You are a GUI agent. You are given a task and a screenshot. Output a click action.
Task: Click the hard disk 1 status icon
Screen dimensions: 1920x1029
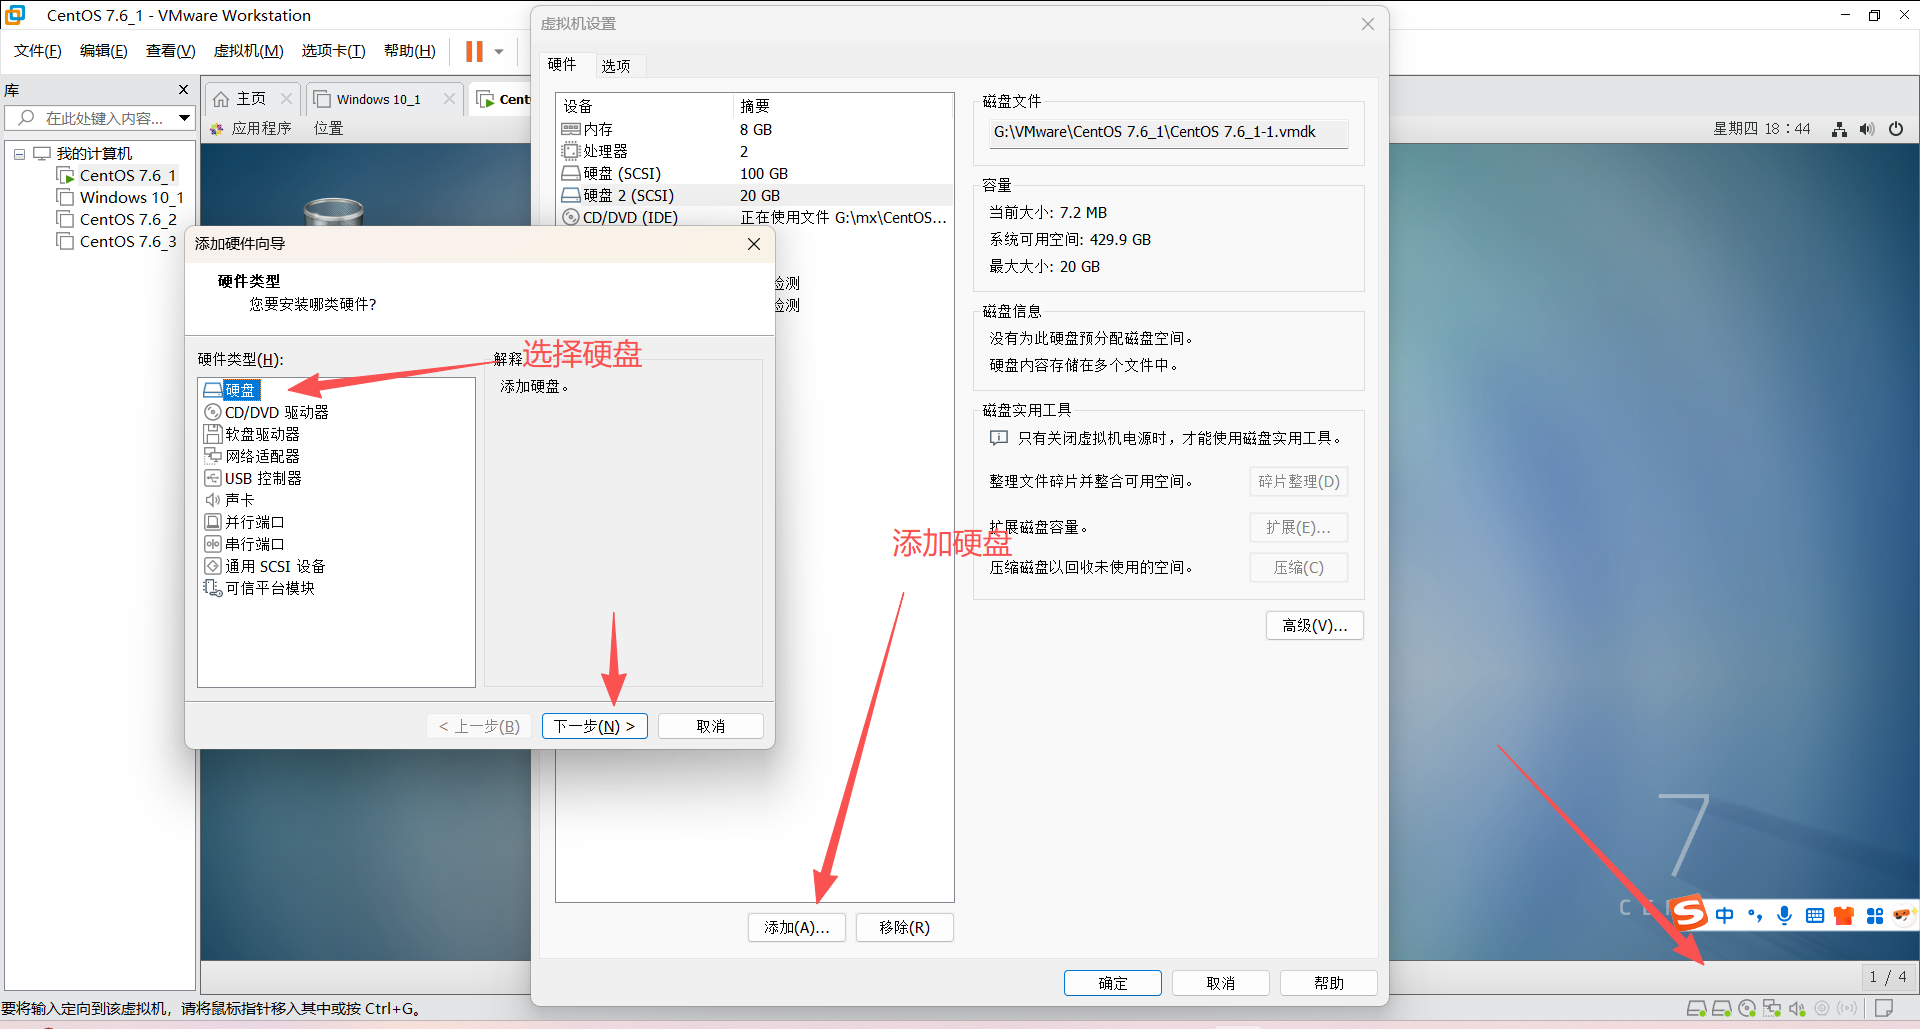pyautogui.click(x=1696, y=1008)
